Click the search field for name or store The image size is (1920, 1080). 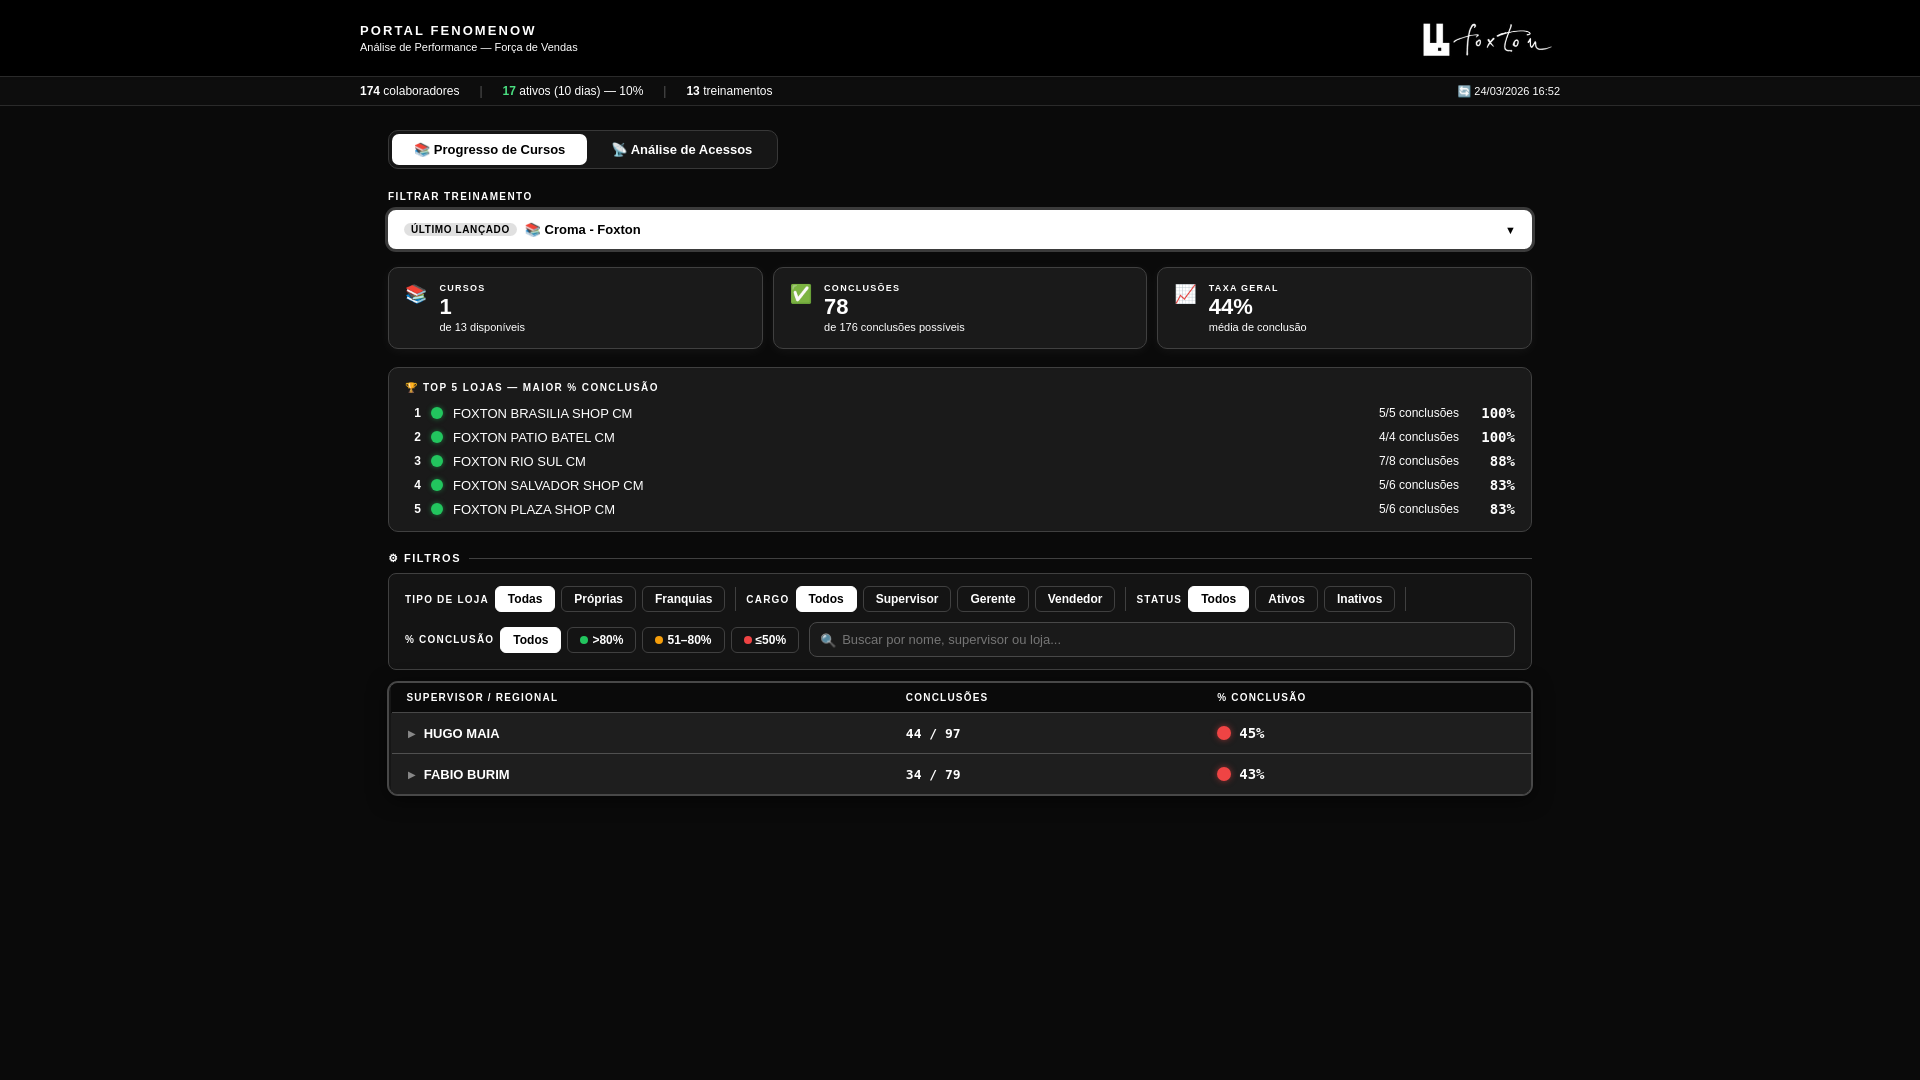1162,640
